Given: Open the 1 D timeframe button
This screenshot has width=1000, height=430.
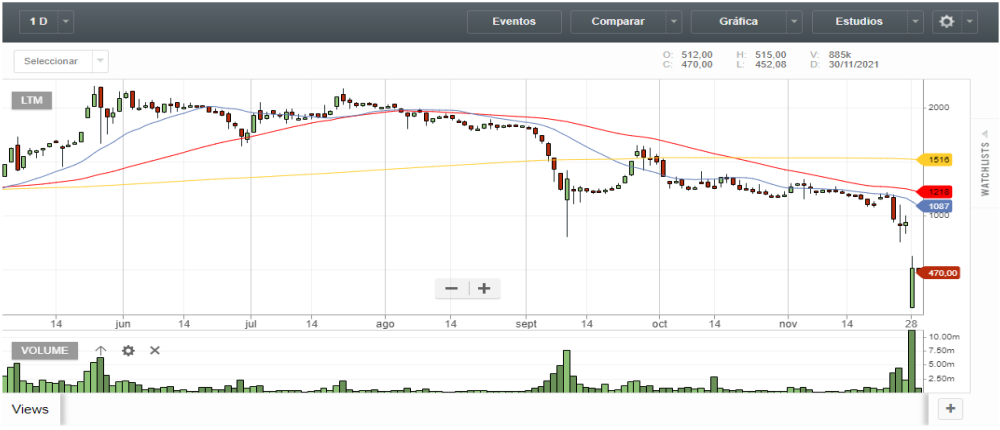Looking at the screenshot, I should click(x=38, y=22).
